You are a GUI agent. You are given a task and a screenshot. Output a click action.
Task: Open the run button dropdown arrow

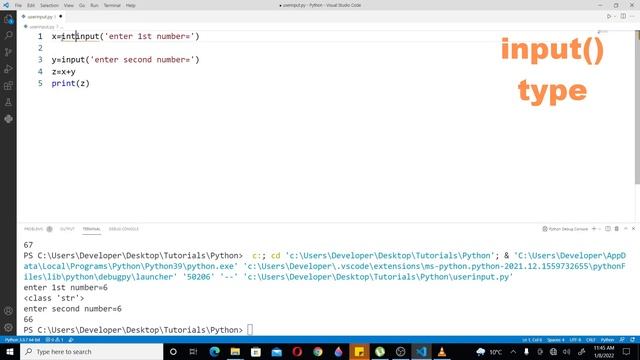(615, 16)
